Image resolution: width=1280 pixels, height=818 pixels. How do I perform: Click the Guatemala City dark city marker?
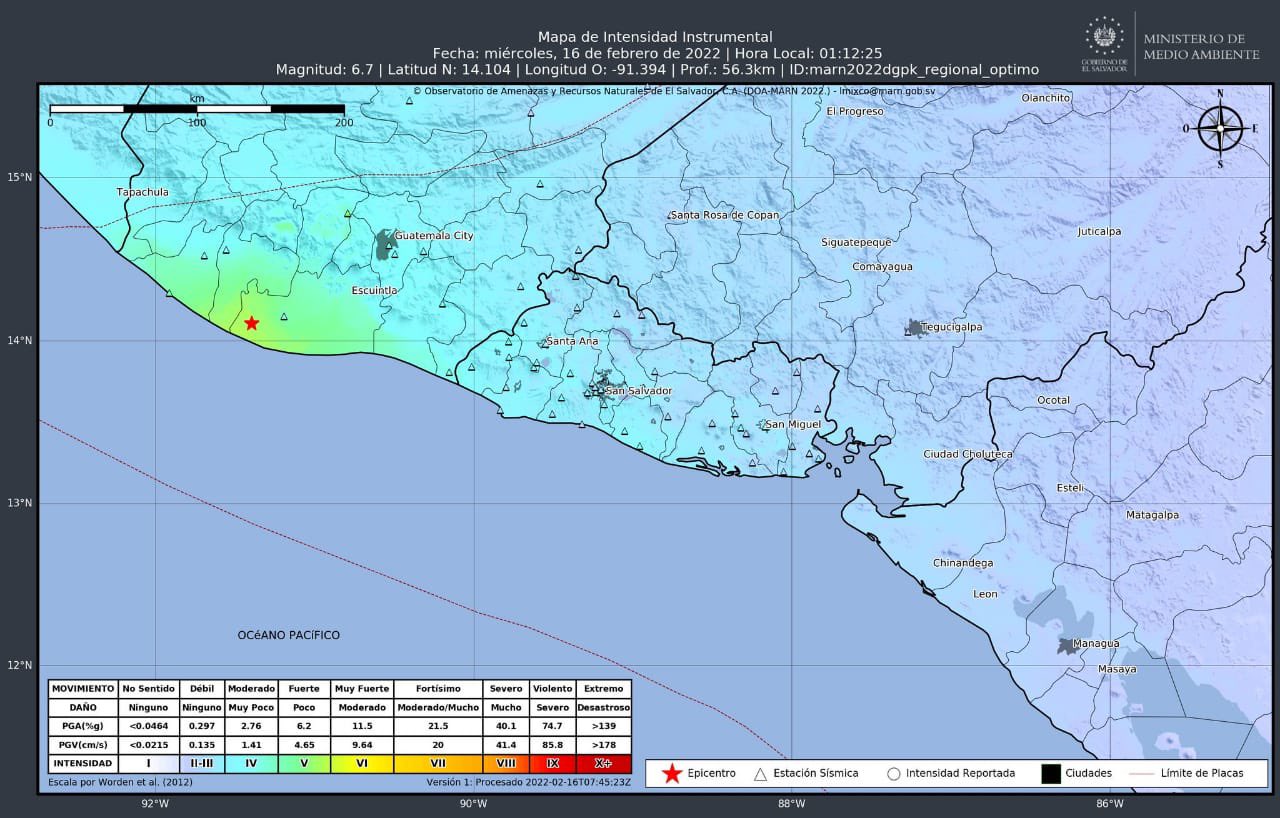point(386,244)
